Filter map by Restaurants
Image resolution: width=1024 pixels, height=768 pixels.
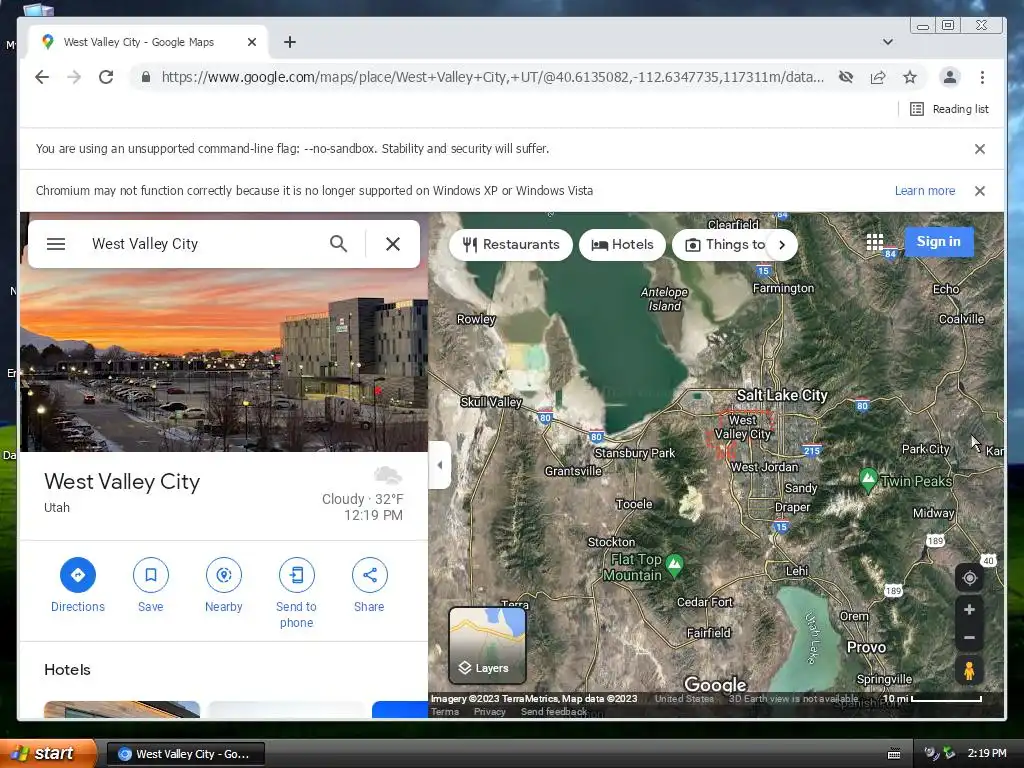tap(511, 245)
